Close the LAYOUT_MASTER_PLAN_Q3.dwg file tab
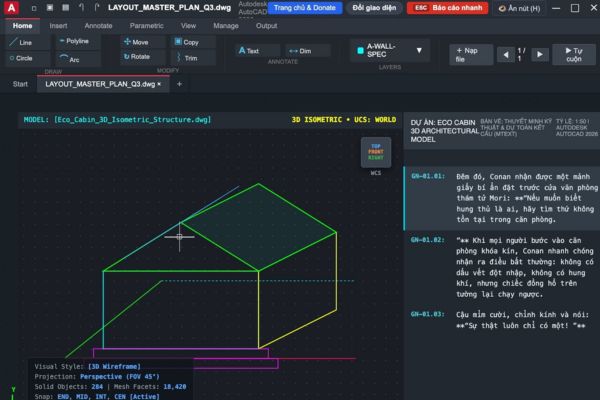600x400 pixels. (159, 84)
